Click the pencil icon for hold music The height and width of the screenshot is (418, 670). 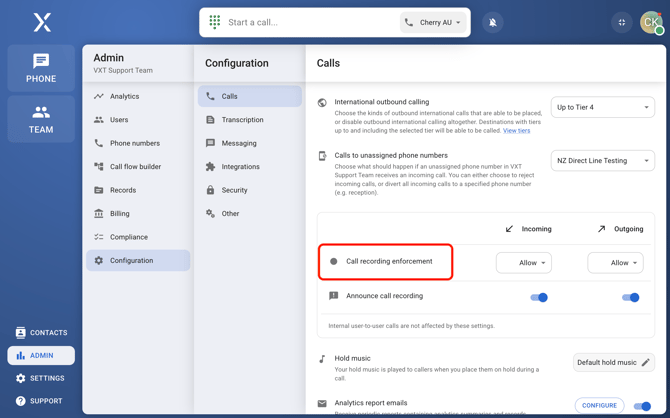point(646,362)
